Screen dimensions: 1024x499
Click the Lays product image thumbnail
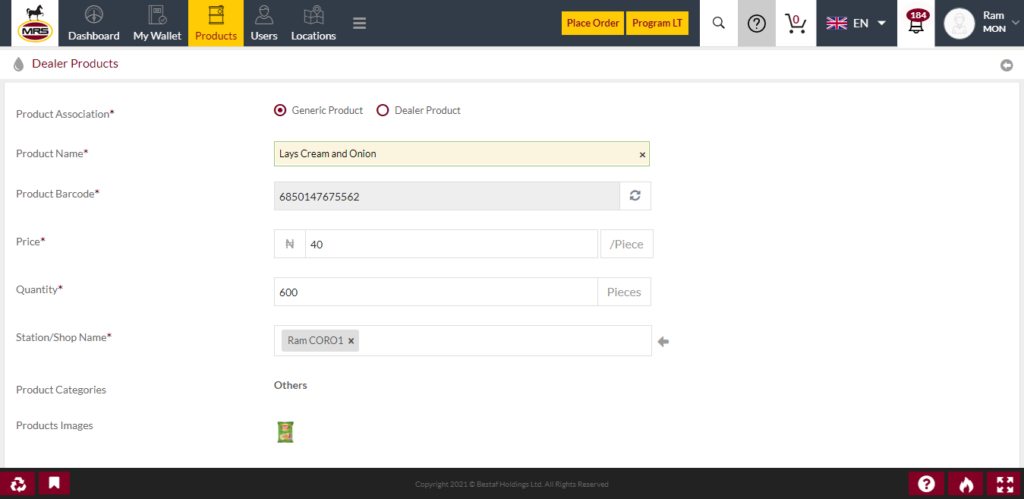click(x=285, y=432)
